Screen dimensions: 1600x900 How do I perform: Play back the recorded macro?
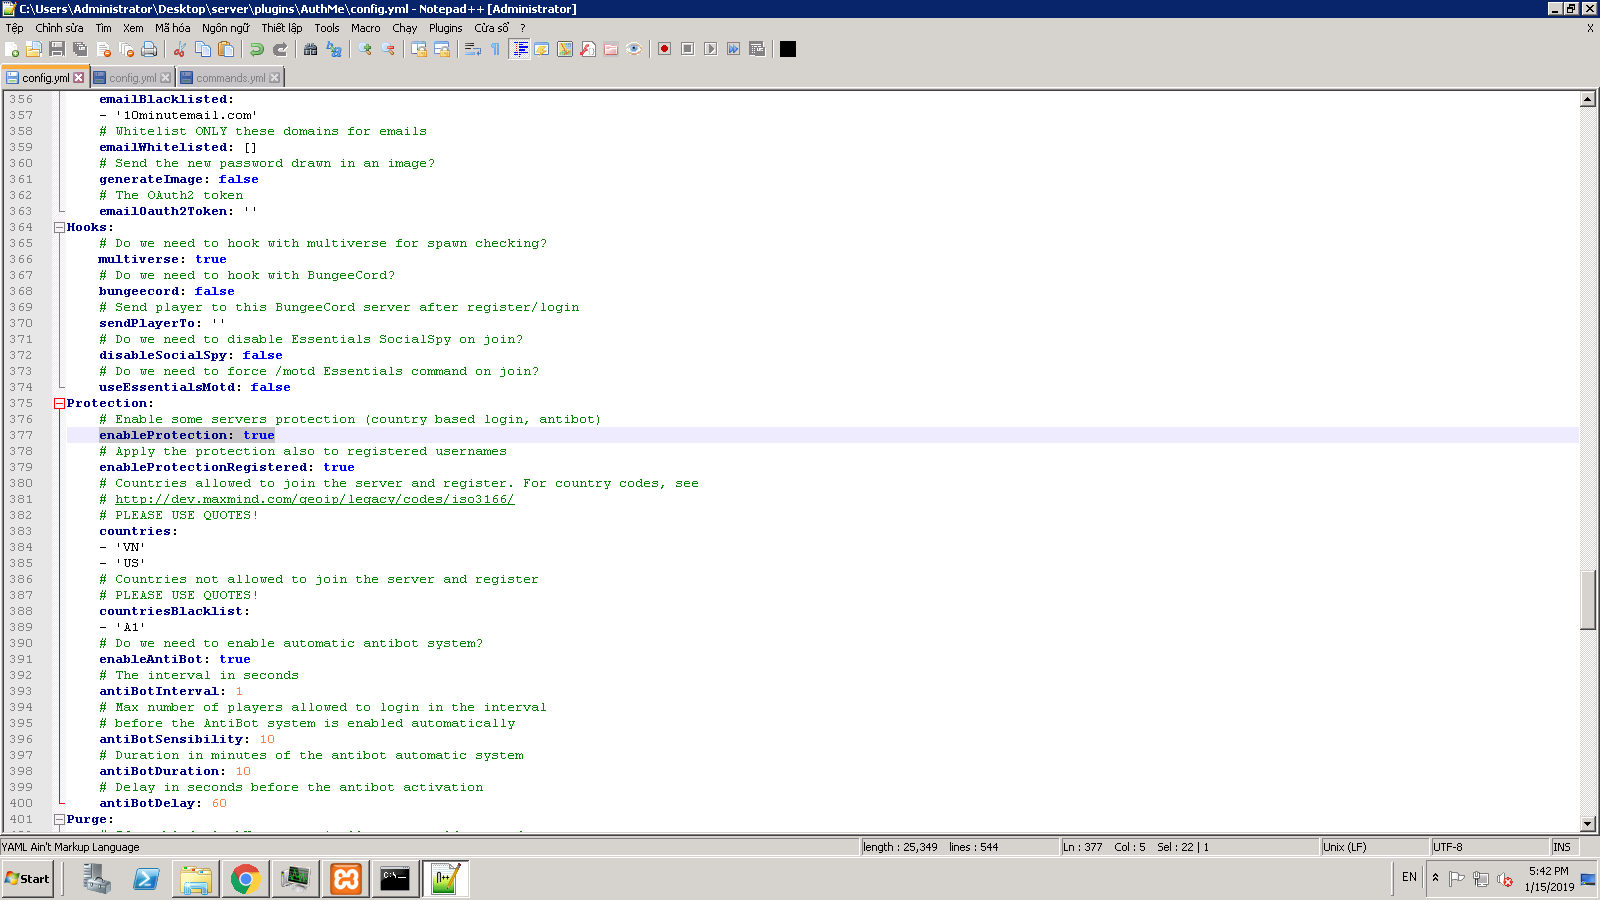(x=711, y=49)
